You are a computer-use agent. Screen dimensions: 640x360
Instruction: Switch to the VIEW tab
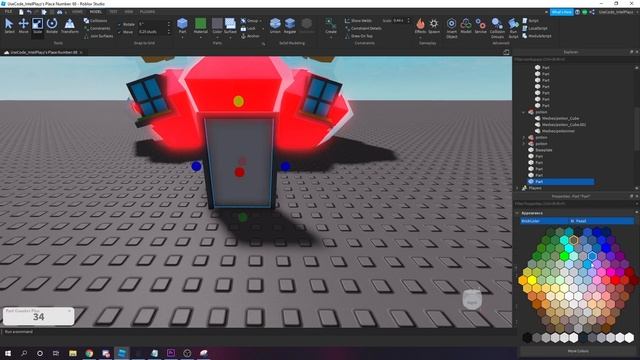click(129, 12)
